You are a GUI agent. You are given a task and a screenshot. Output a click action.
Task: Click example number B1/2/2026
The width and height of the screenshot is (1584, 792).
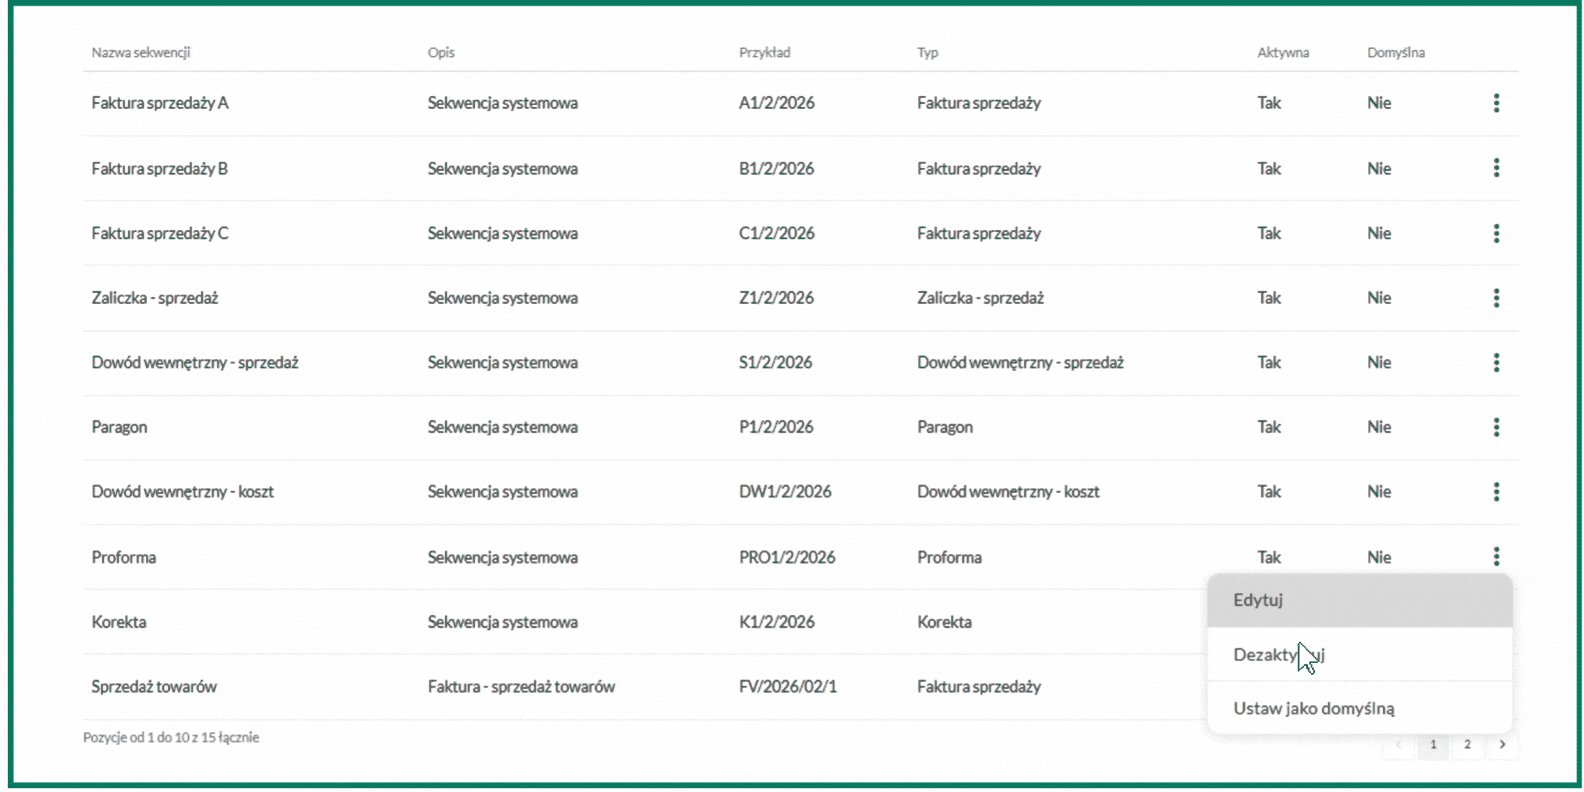tap(777, 168)
